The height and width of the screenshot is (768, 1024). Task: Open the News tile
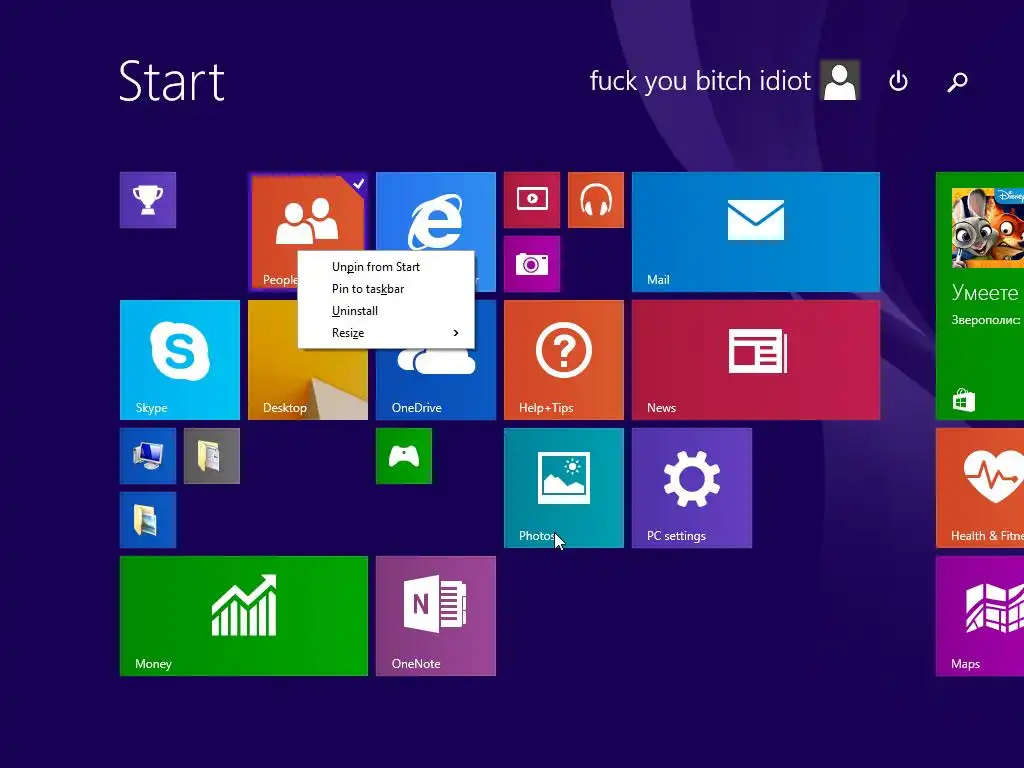(756, 360)
